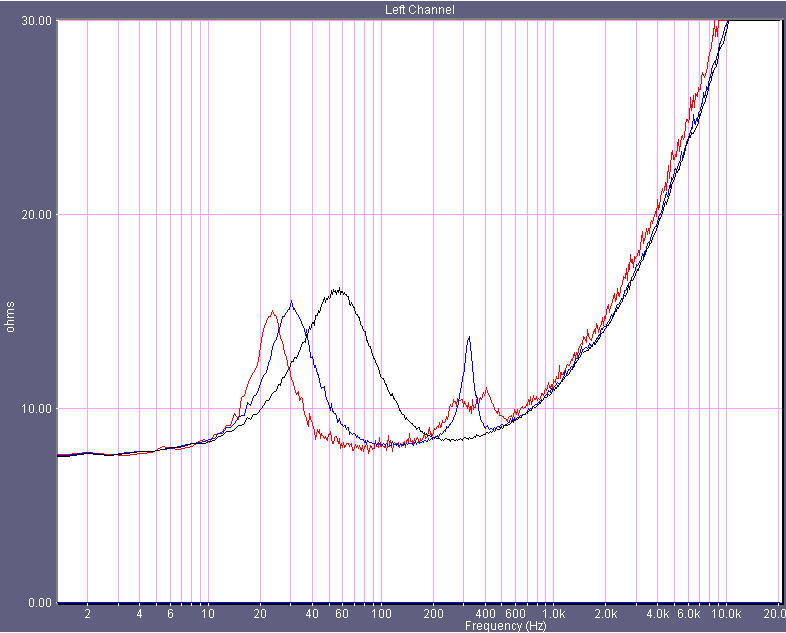Screen dimensions: 786x633
Task: Click the 100 label on the frequency axis
Action: (381, 614)
